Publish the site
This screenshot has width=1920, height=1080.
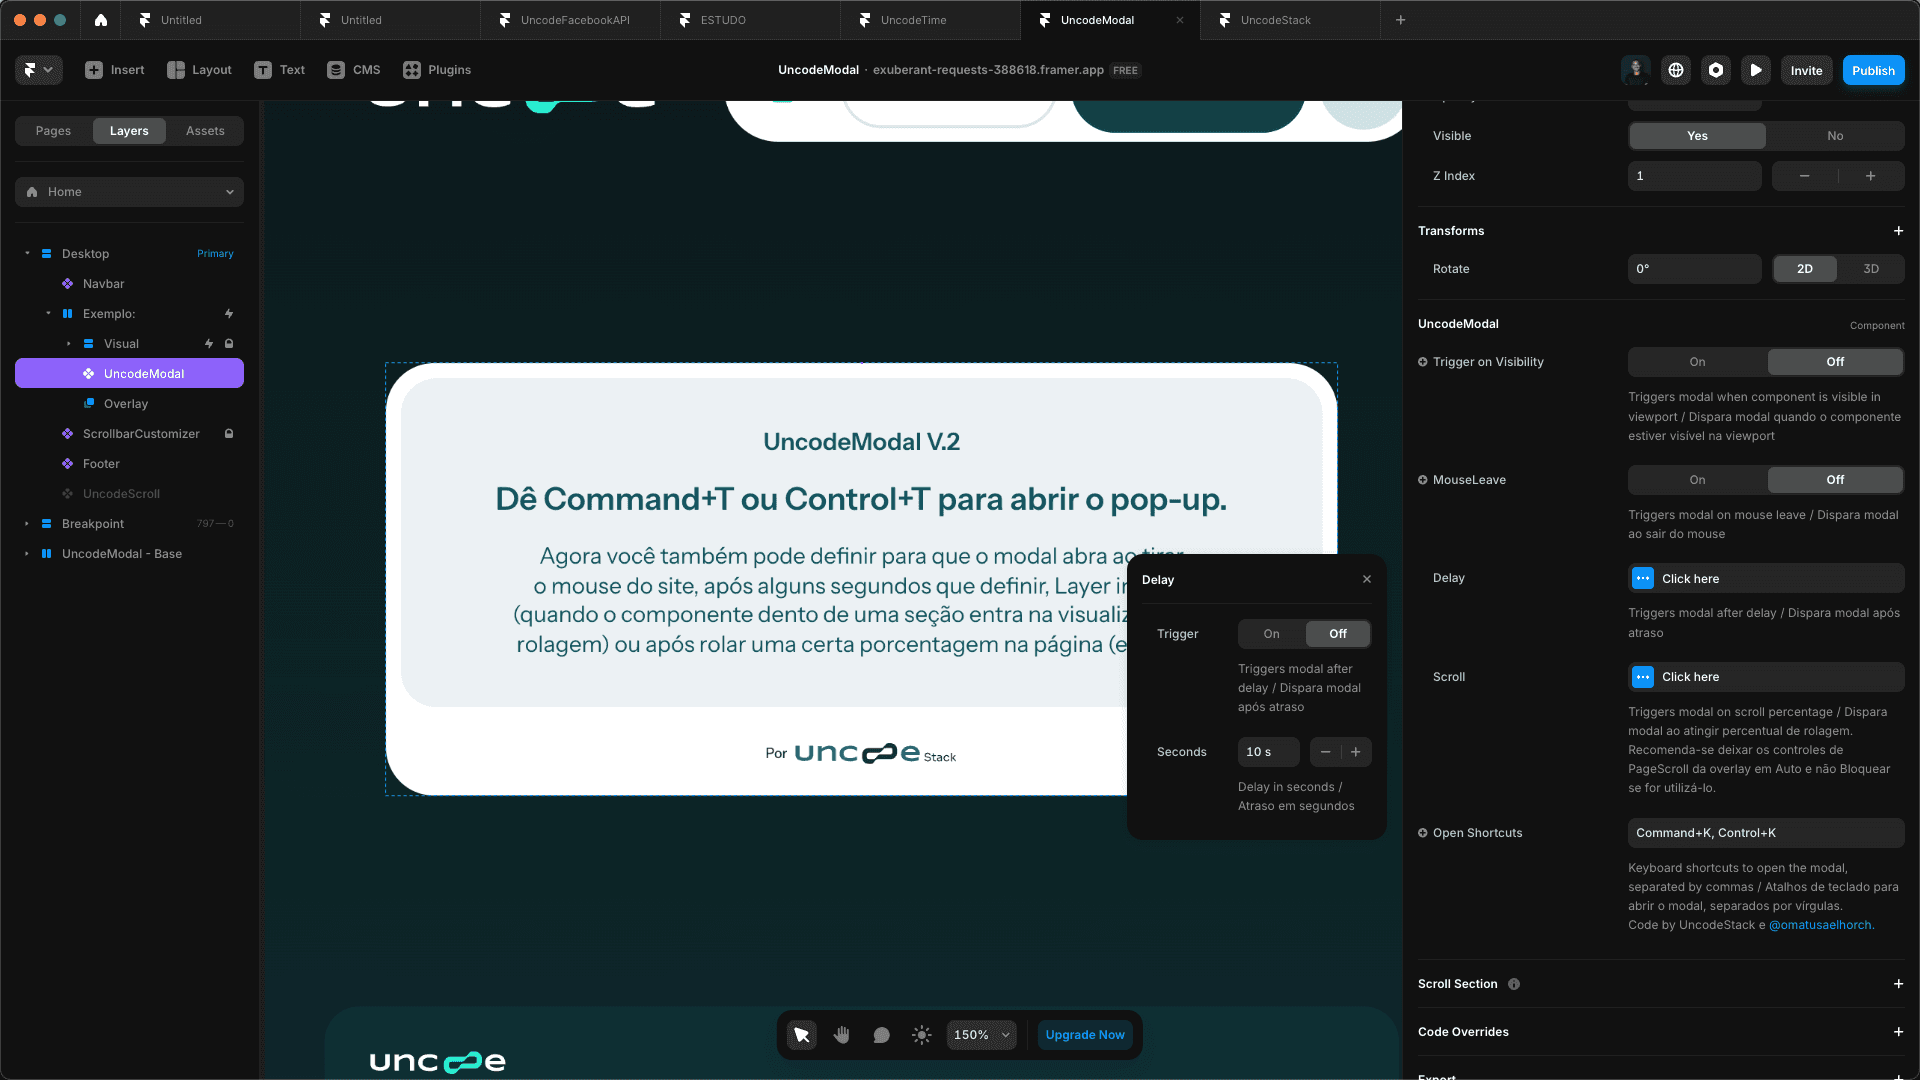click(1873, 70)
